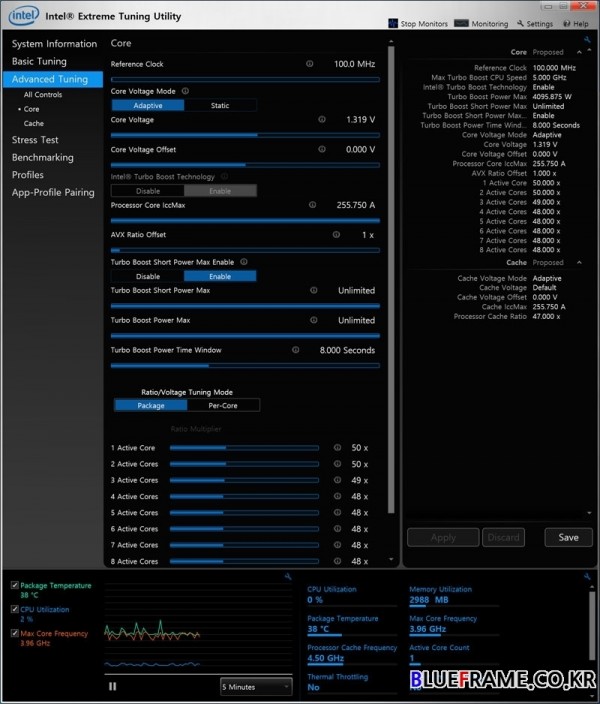This screenshot has width=600, height=704.
Task: Open the 5 Minutes time range dropdown
Action: (x=256, y=687)
